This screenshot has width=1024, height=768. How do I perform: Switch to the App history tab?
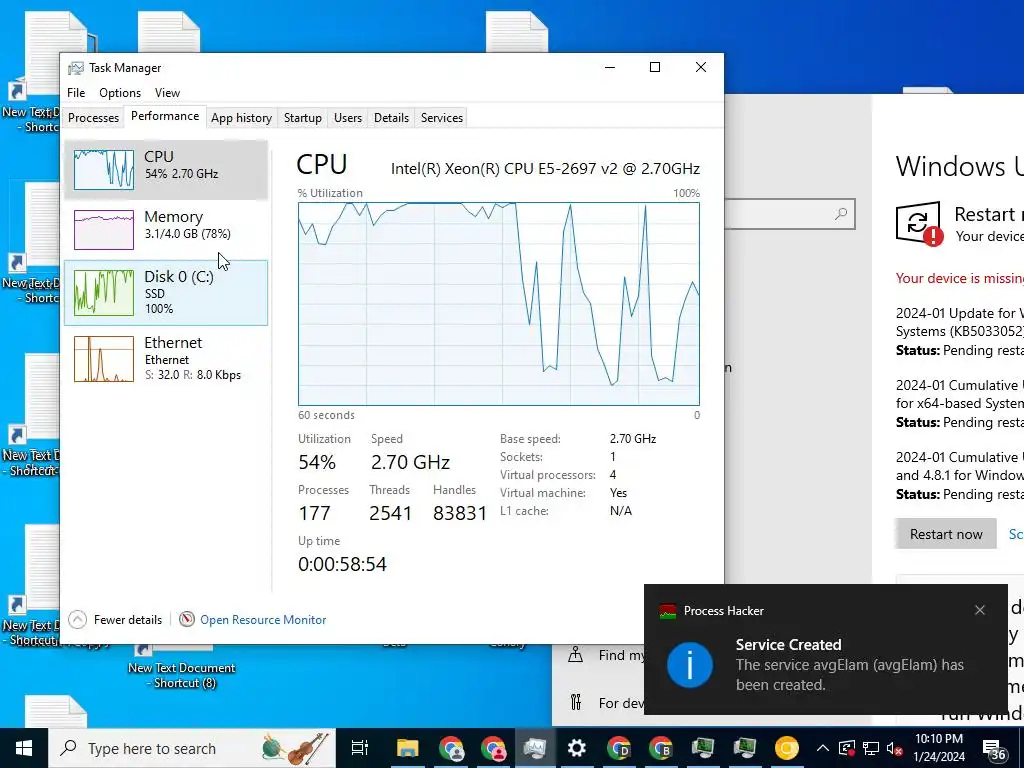(x=241, y=118)
